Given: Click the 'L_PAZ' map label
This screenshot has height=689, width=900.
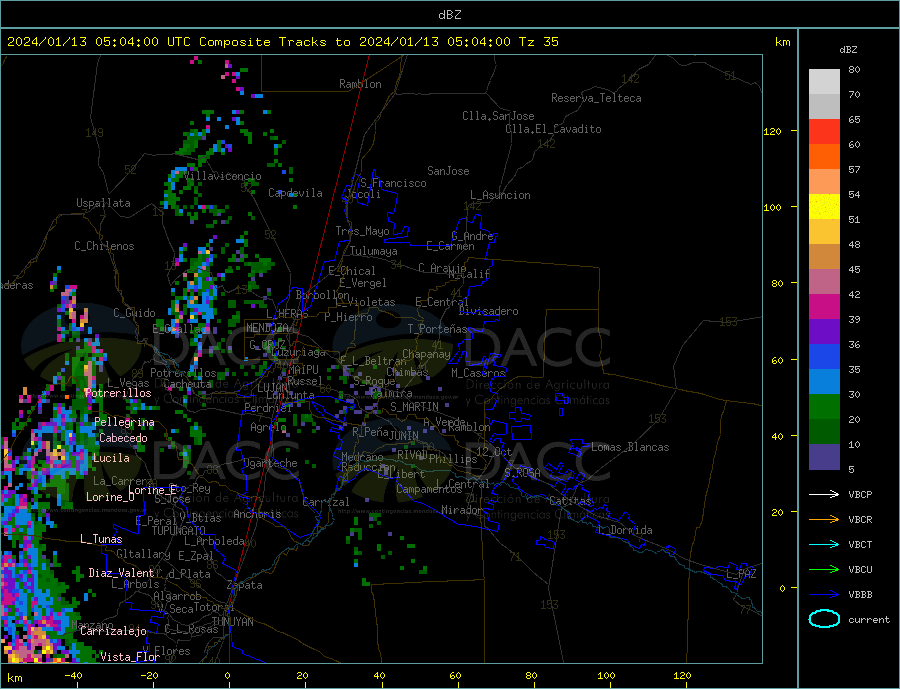Looking at the screenshot, I should click(x=741, y=574).
